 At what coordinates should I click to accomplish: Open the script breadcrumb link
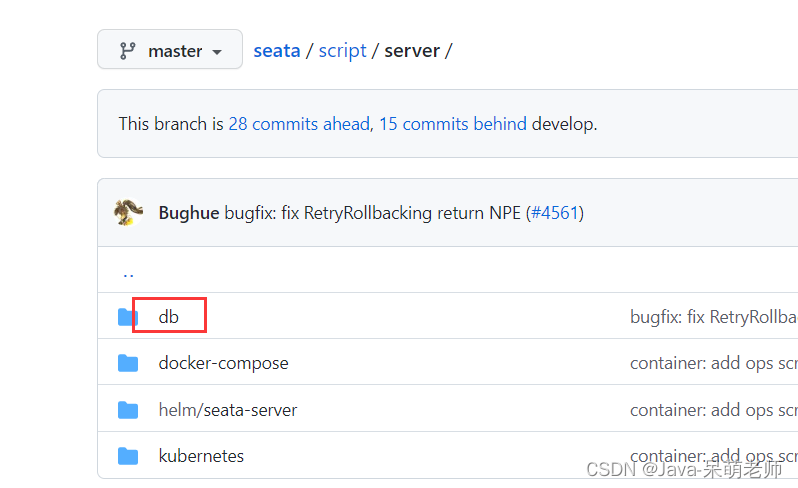pos(342,51)
